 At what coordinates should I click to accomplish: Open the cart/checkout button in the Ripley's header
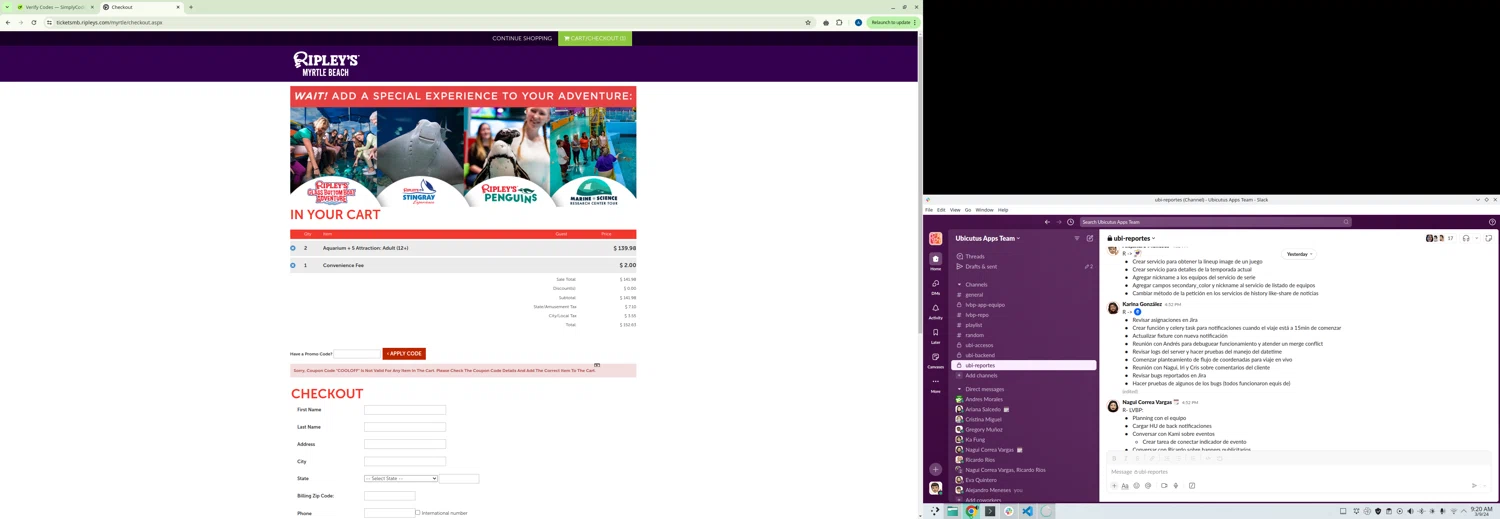click(595, 38)
